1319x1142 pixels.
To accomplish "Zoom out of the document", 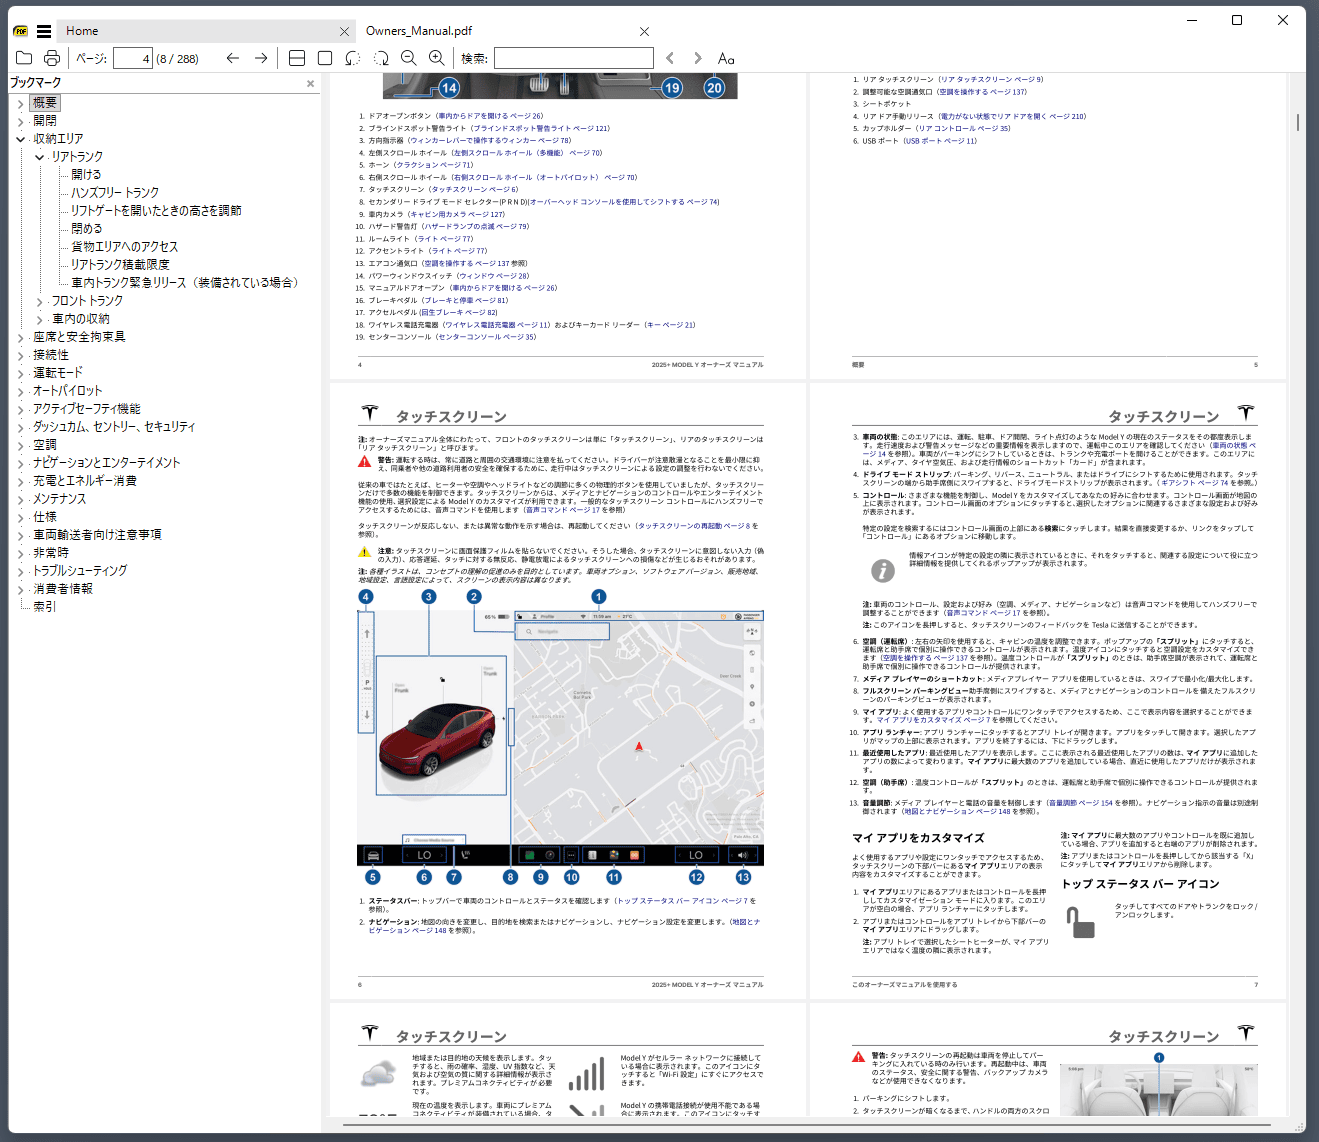I will click(x=409, y=58).
